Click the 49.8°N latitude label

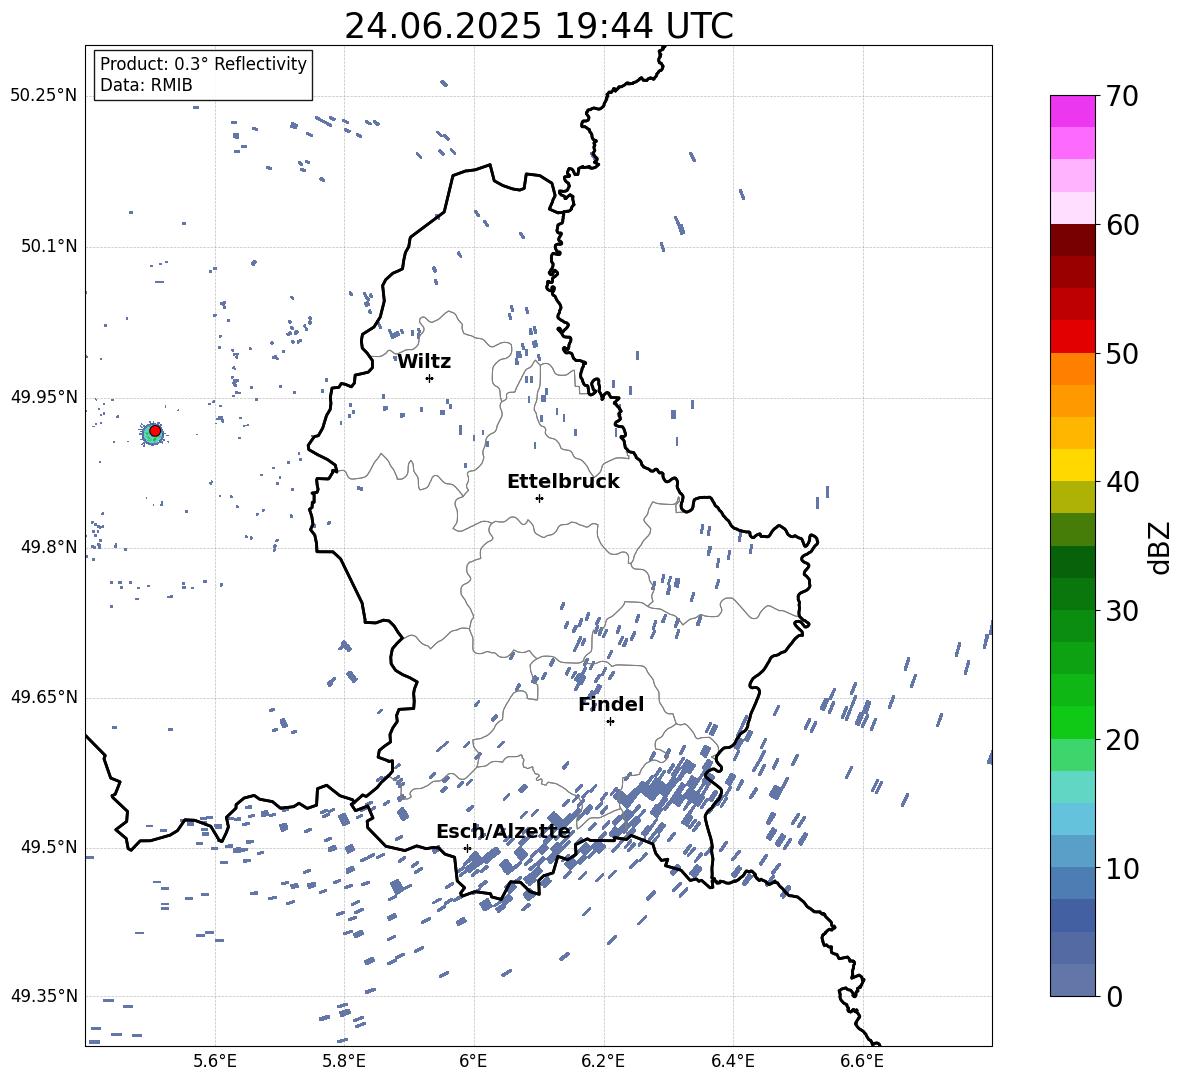[49, 547]
